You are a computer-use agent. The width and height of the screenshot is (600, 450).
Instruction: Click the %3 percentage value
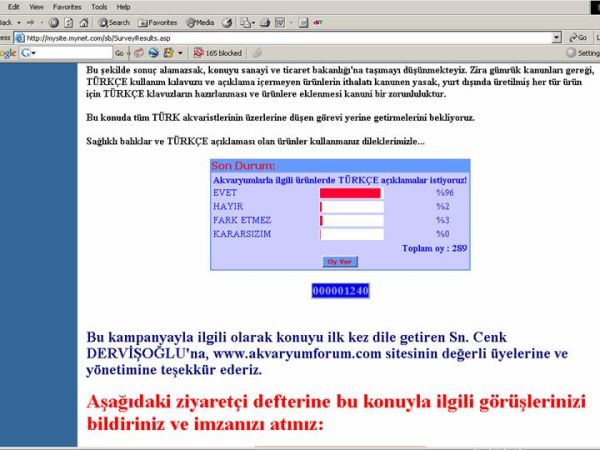(443, 220)
